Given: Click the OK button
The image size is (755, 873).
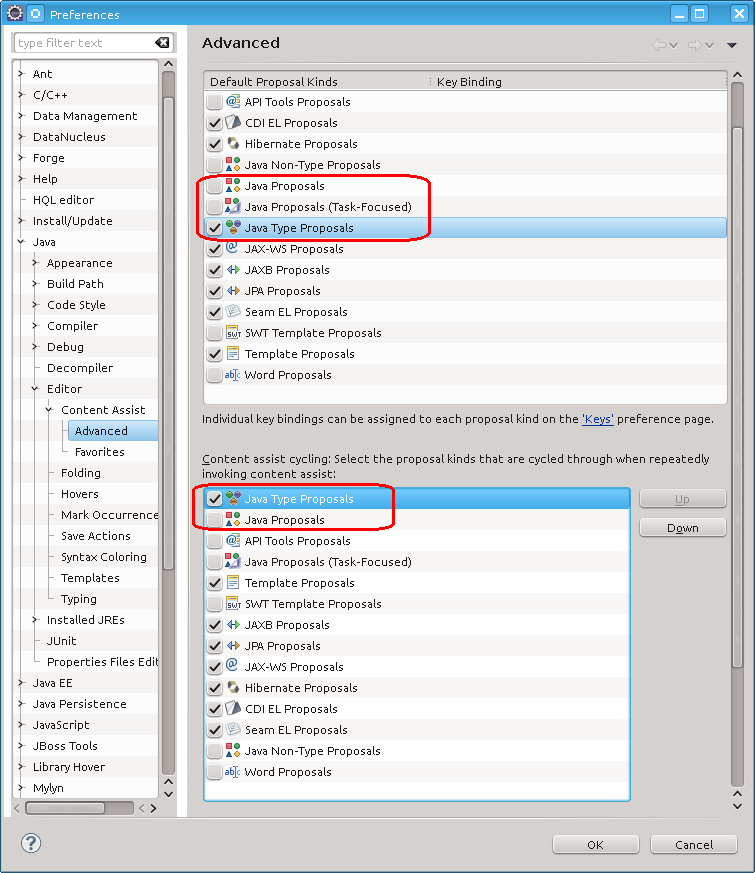Looking at the screenshot, I should [595, 845].
